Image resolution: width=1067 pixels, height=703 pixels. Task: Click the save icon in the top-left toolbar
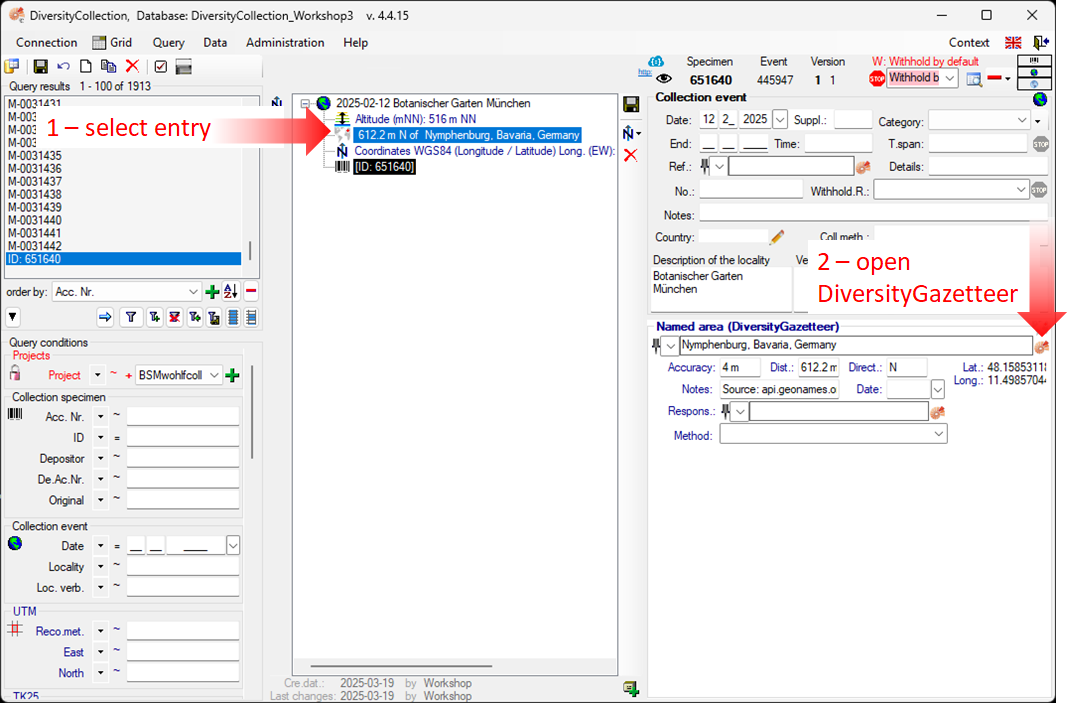tap(40, 66)
